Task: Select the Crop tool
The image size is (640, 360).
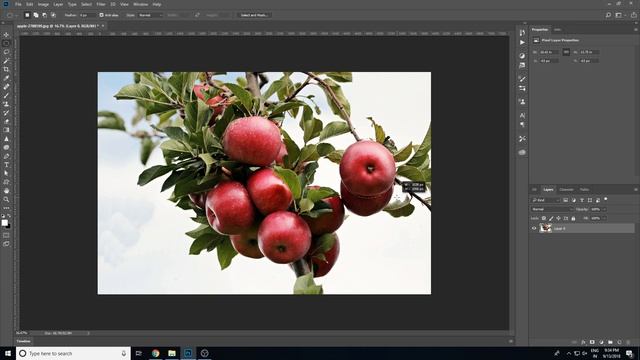Action: click(6, 69)
